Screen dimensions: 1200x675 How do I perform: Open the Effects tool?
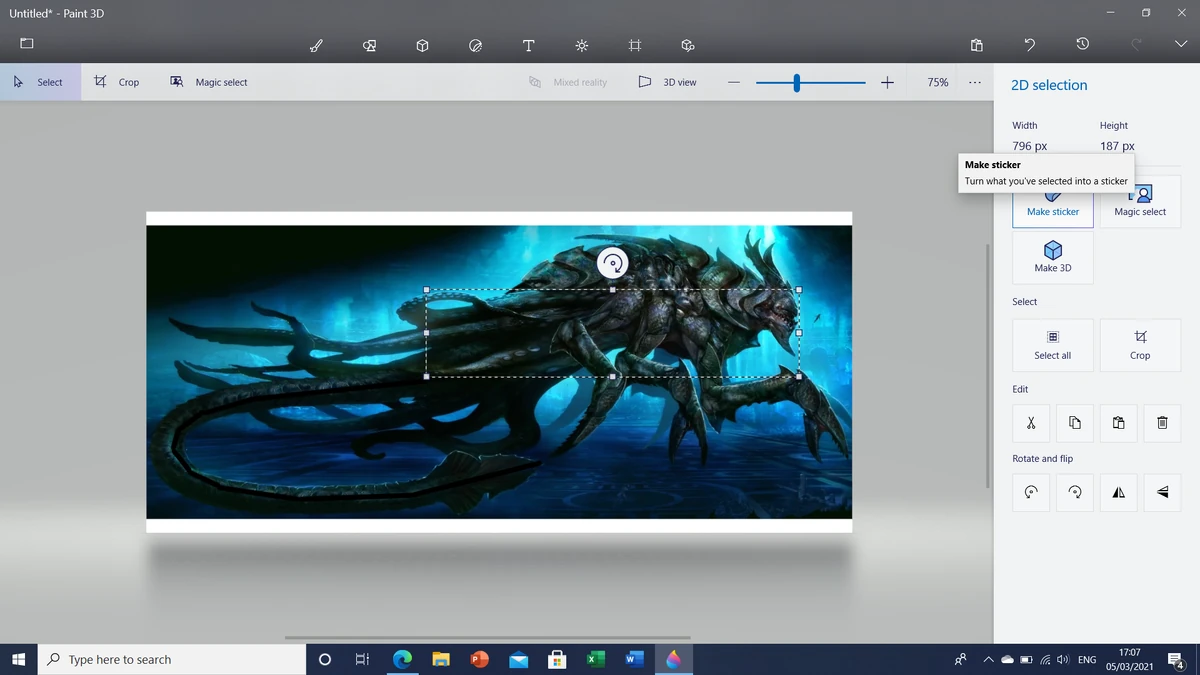coord(581,45)
